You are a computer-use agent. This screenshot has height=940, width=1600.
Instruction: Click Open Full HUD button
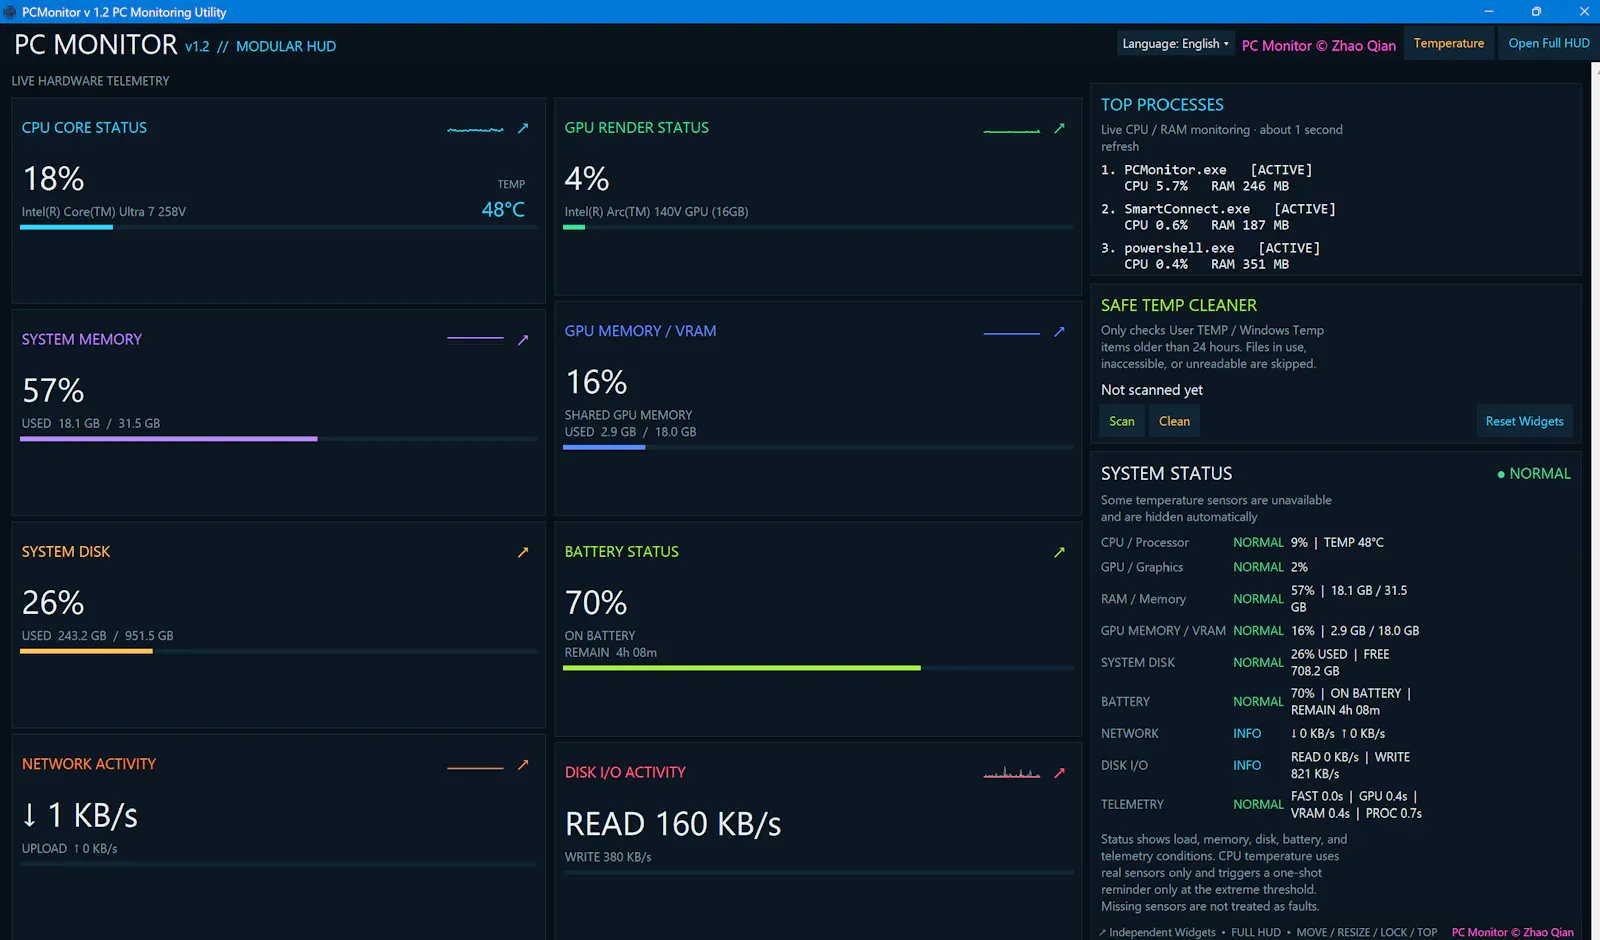pyautogui.click(x=1548, y=43)
